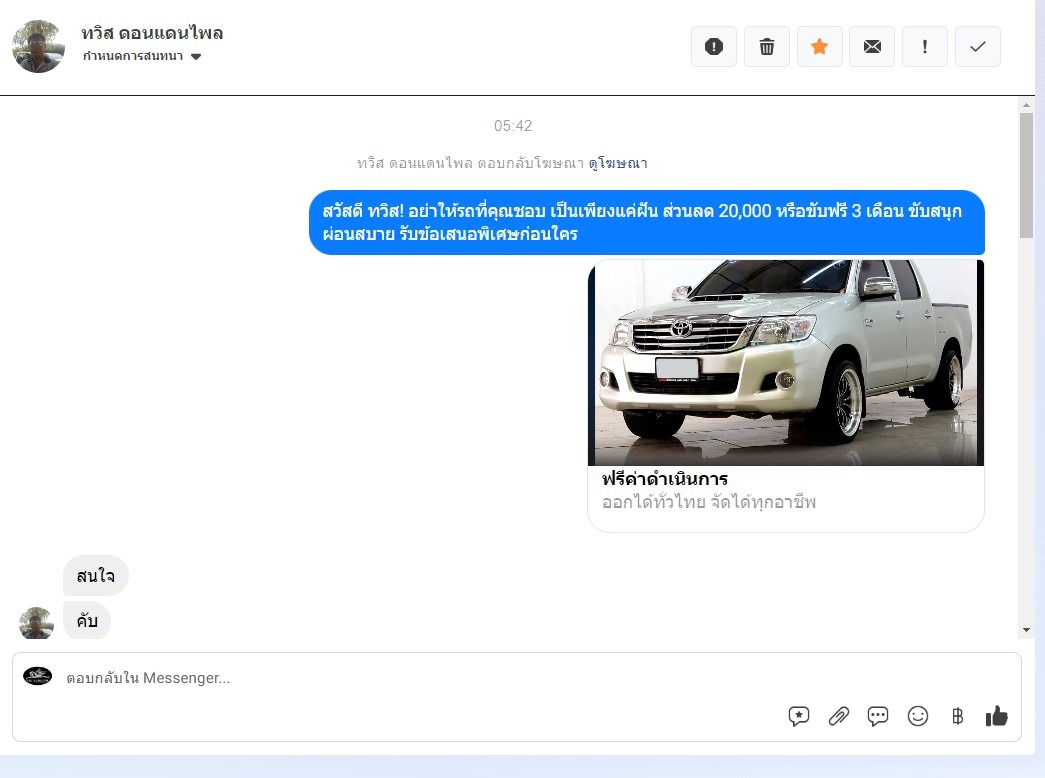This screenshot has height=778, width=1045.
Task: Mark conversation unread via envelope icon
Action: [x=872, y=47]
